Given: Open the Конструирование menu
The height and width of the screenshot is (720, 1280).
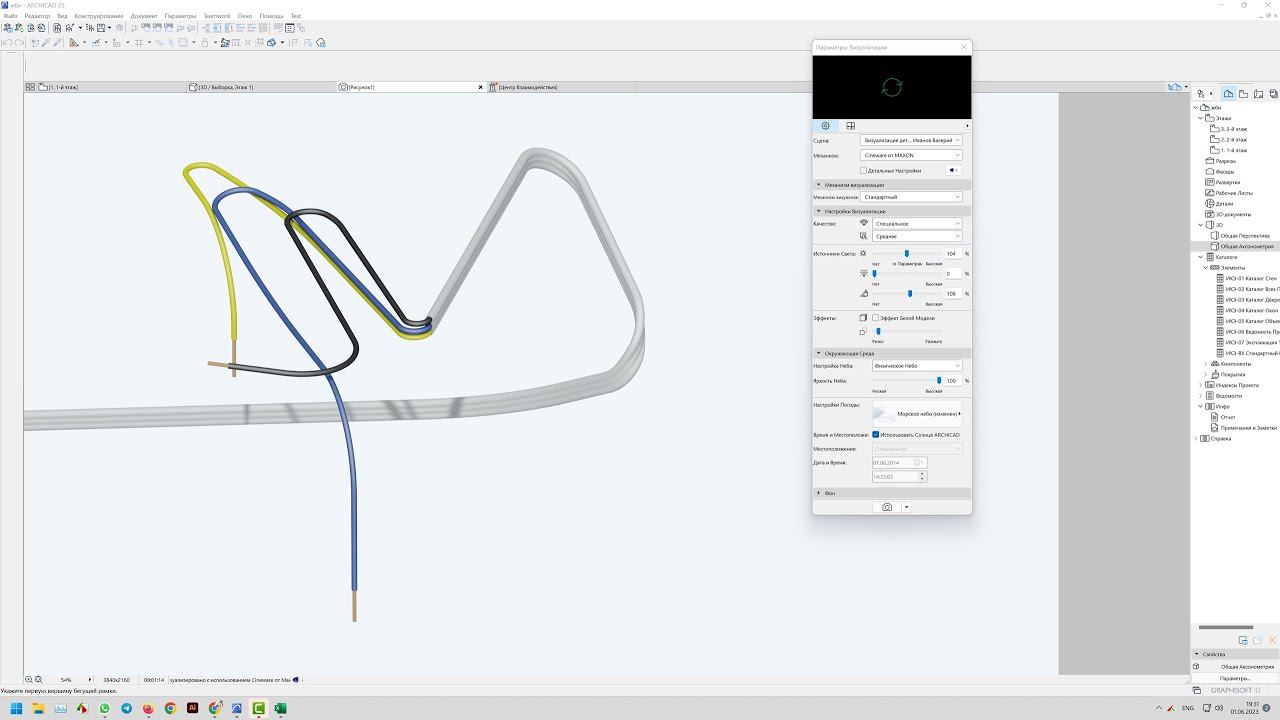Looking at the screenshot, I should [x=99, y=16].
